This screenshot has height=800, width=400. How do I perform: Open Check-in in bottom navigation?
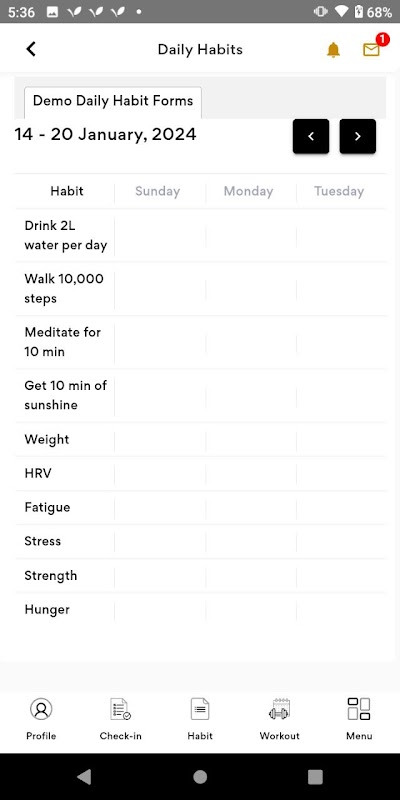click(x=120, y=719)
